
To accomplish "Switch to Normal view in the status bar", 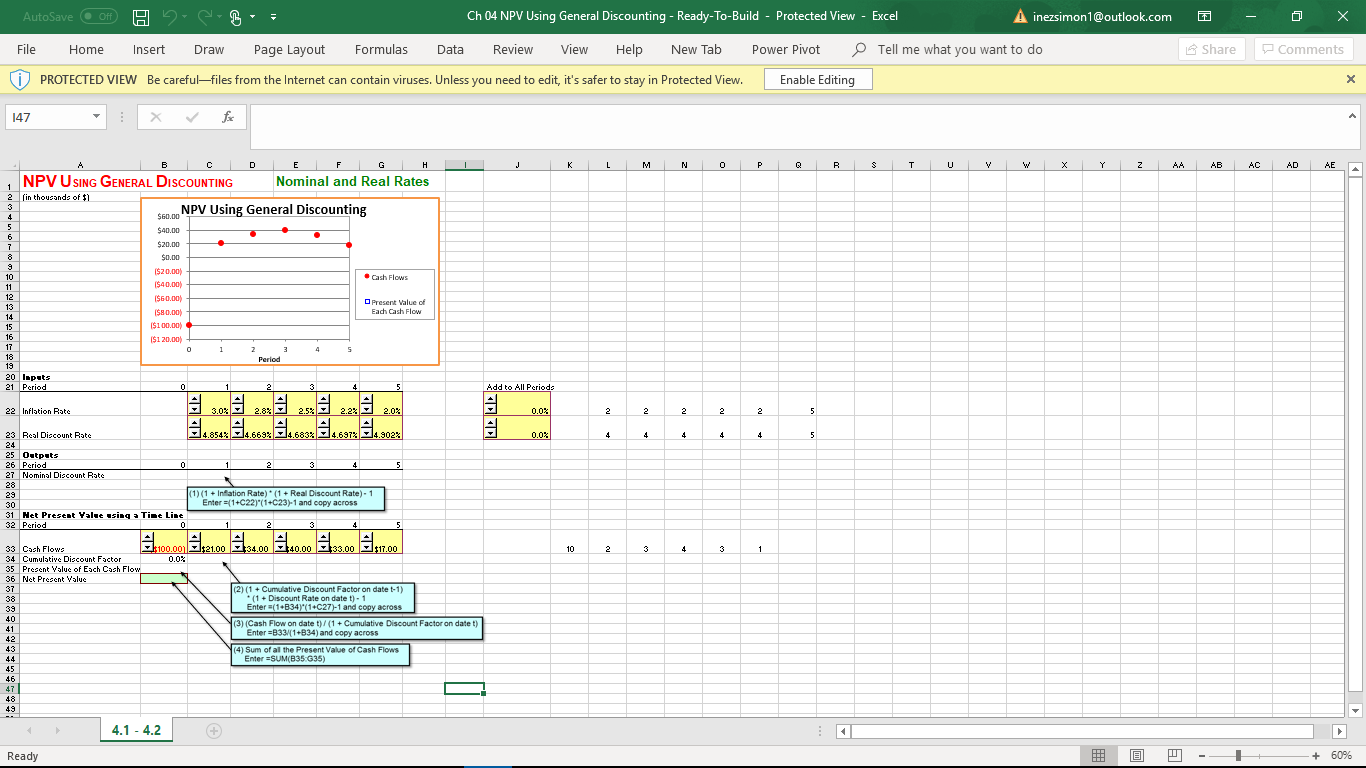I will click(x=1098, y=755).
